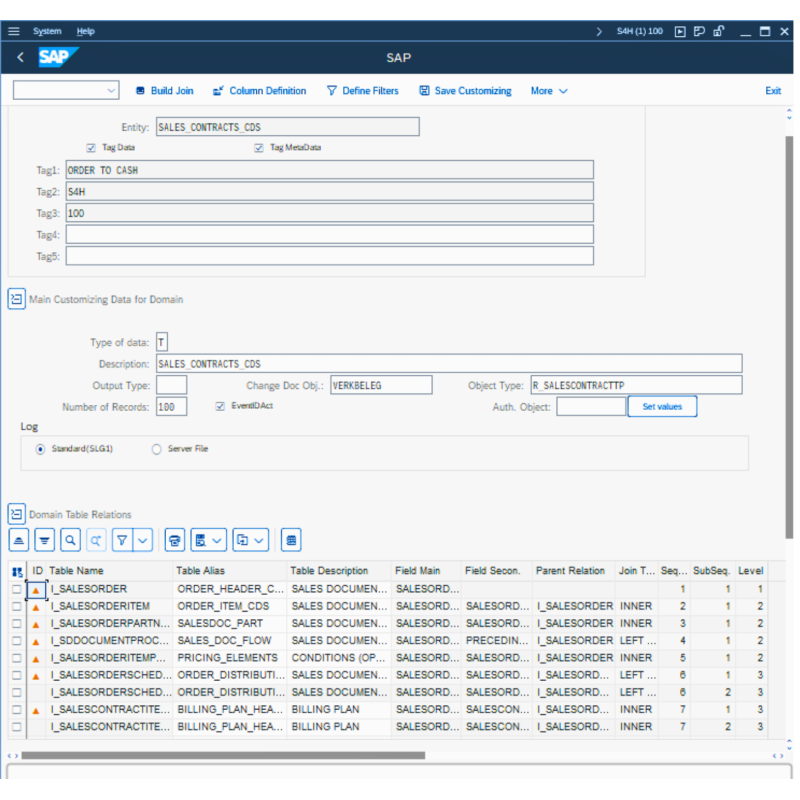Click the Main Customizing Data section icon
Screen dimensions: 800x800
click(16, 299)
